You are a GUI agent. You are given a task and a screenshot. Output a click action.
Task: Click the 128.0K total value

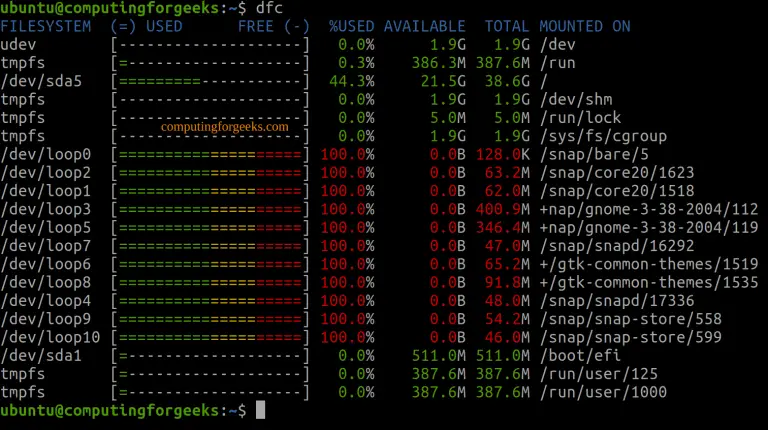[x=503, y=155]
